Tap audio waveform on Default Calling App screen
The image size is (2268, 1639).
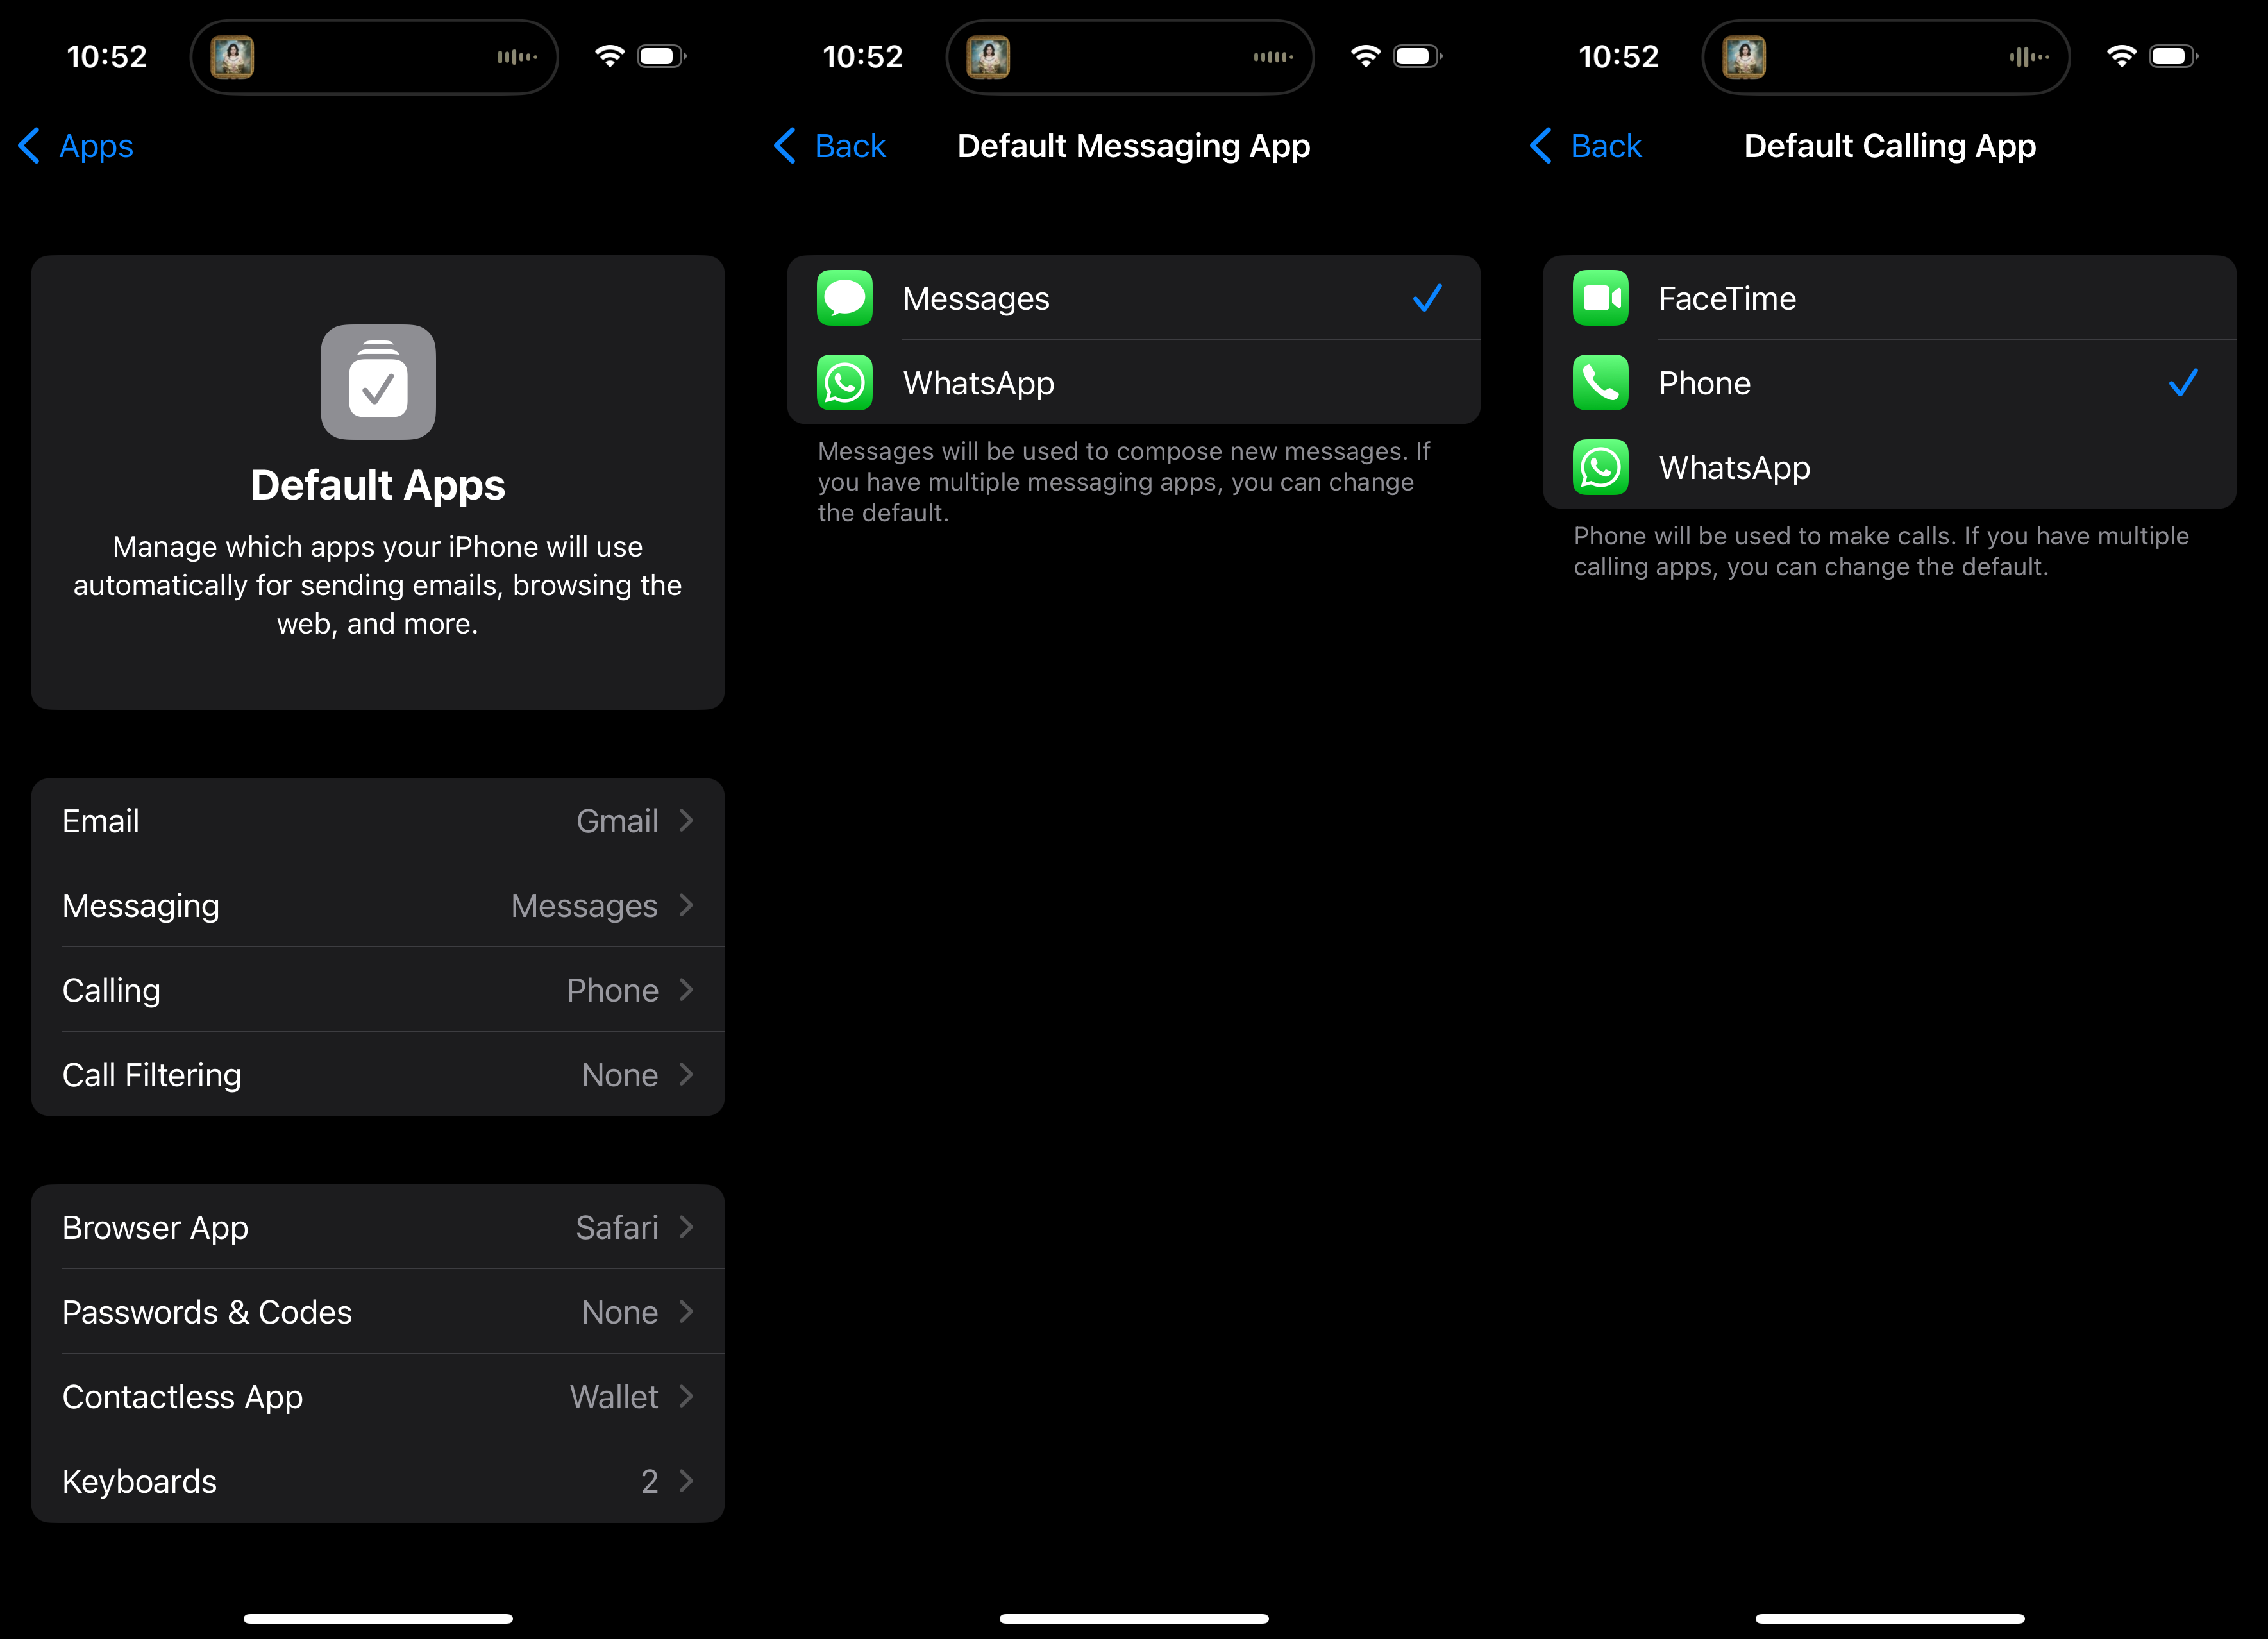(2029, 57)
